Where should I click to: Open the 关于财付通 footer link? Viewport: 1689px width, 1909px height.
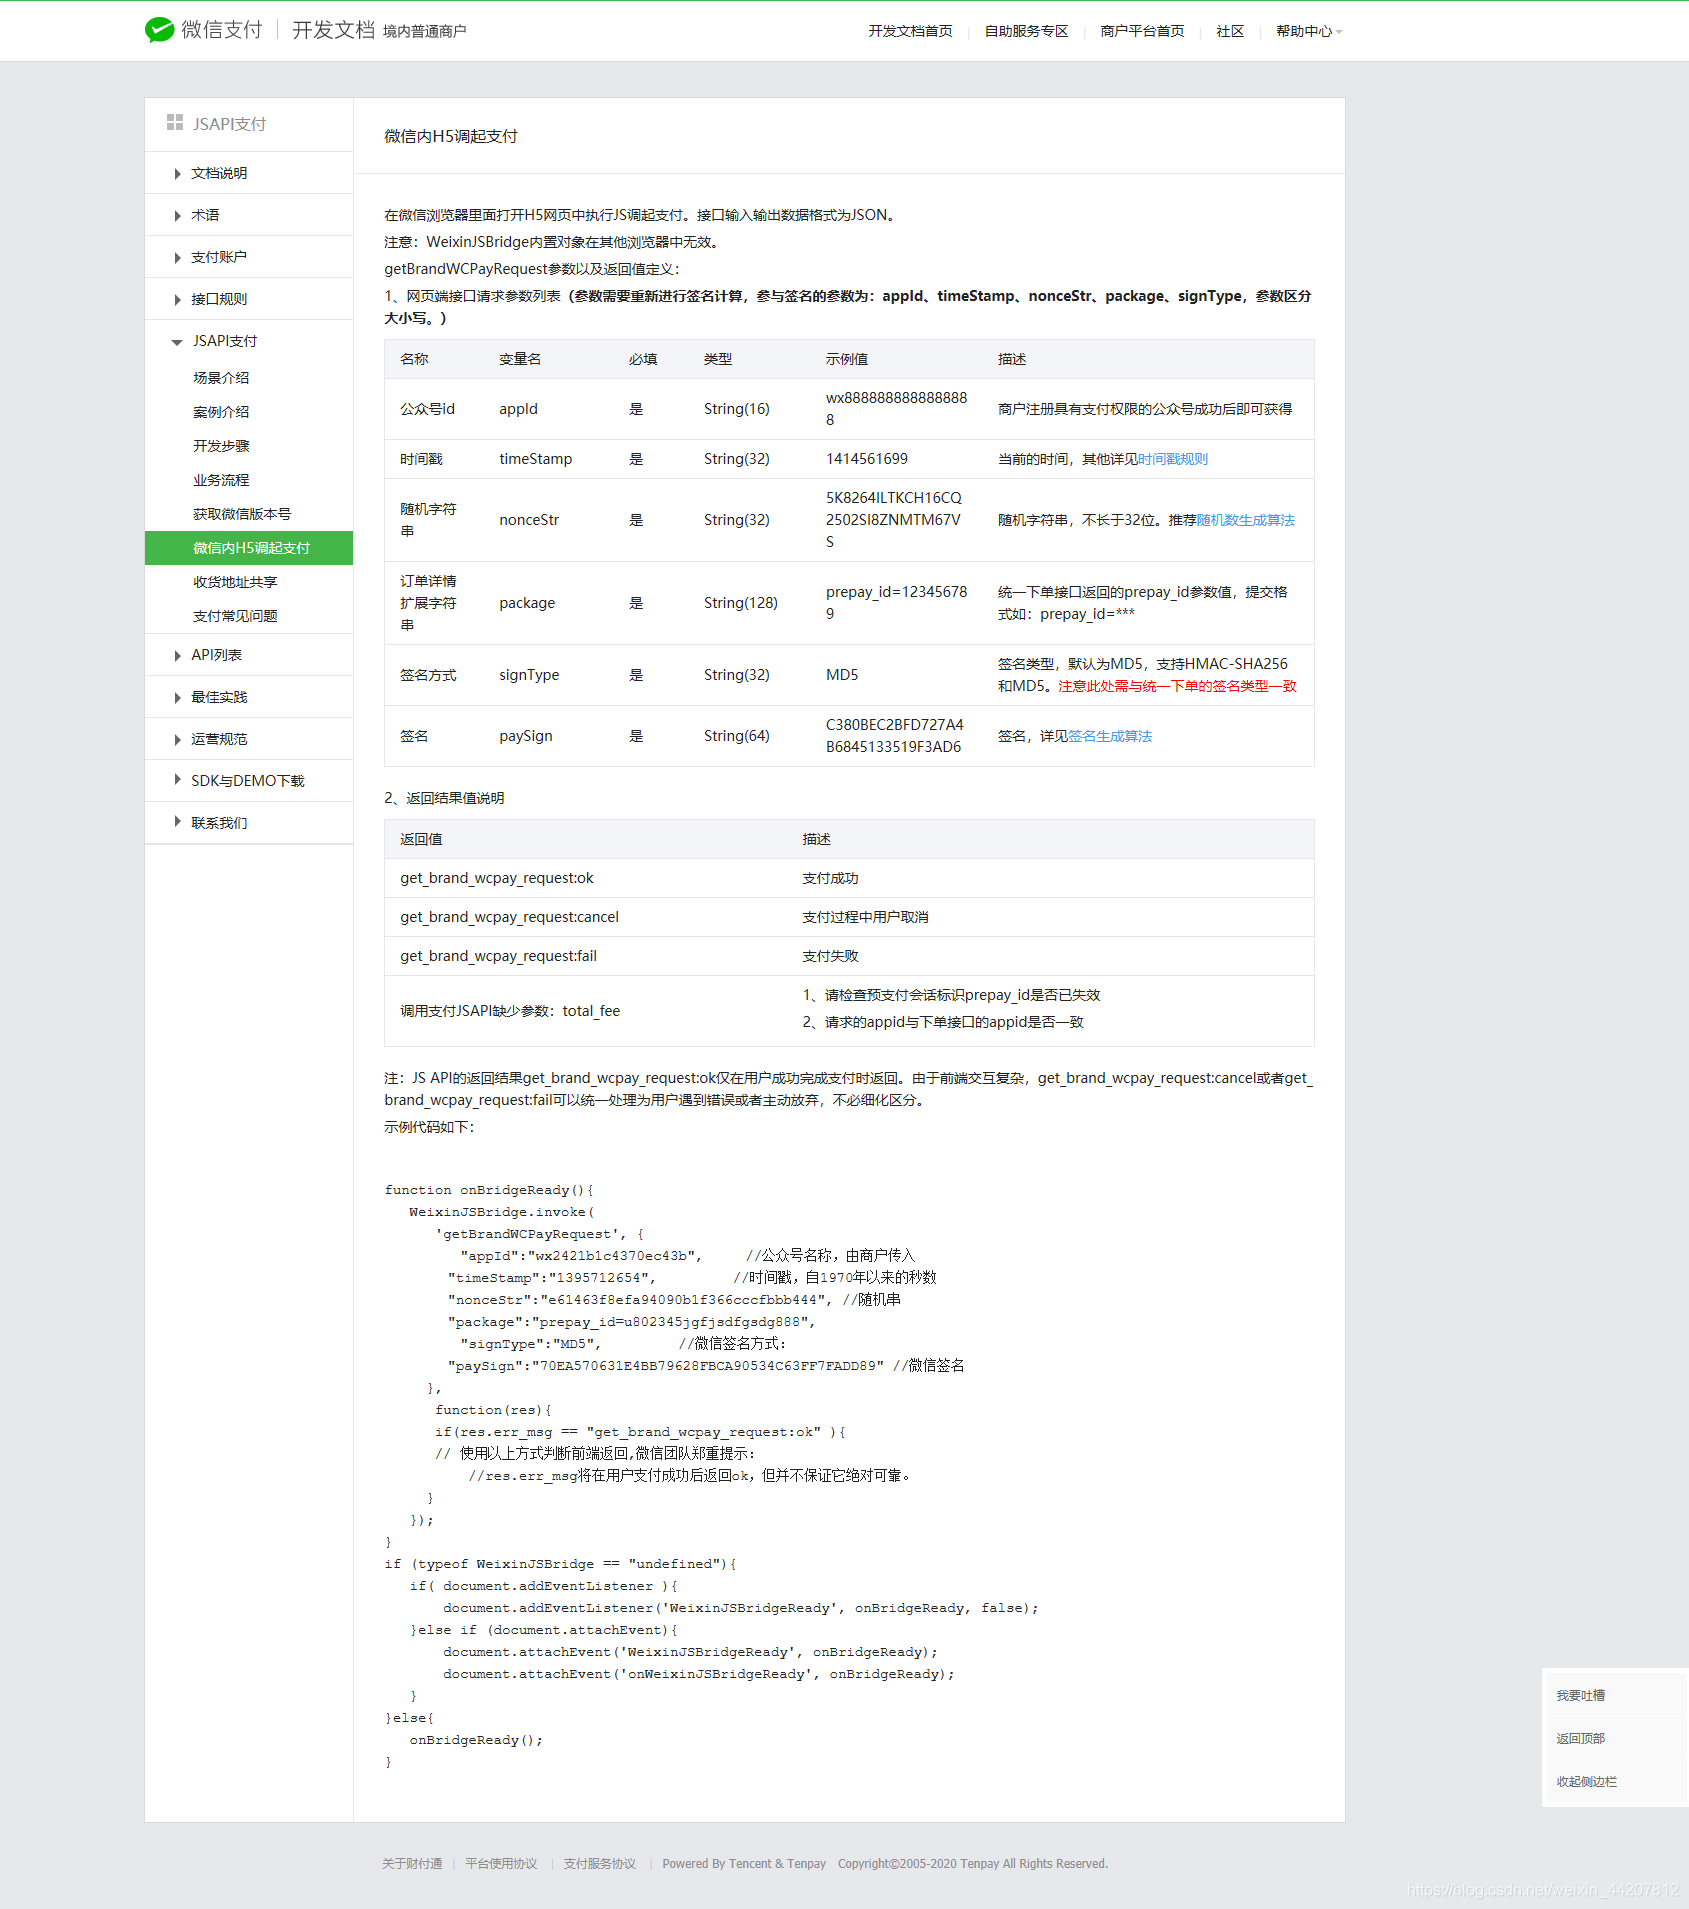pos(412,1863)
